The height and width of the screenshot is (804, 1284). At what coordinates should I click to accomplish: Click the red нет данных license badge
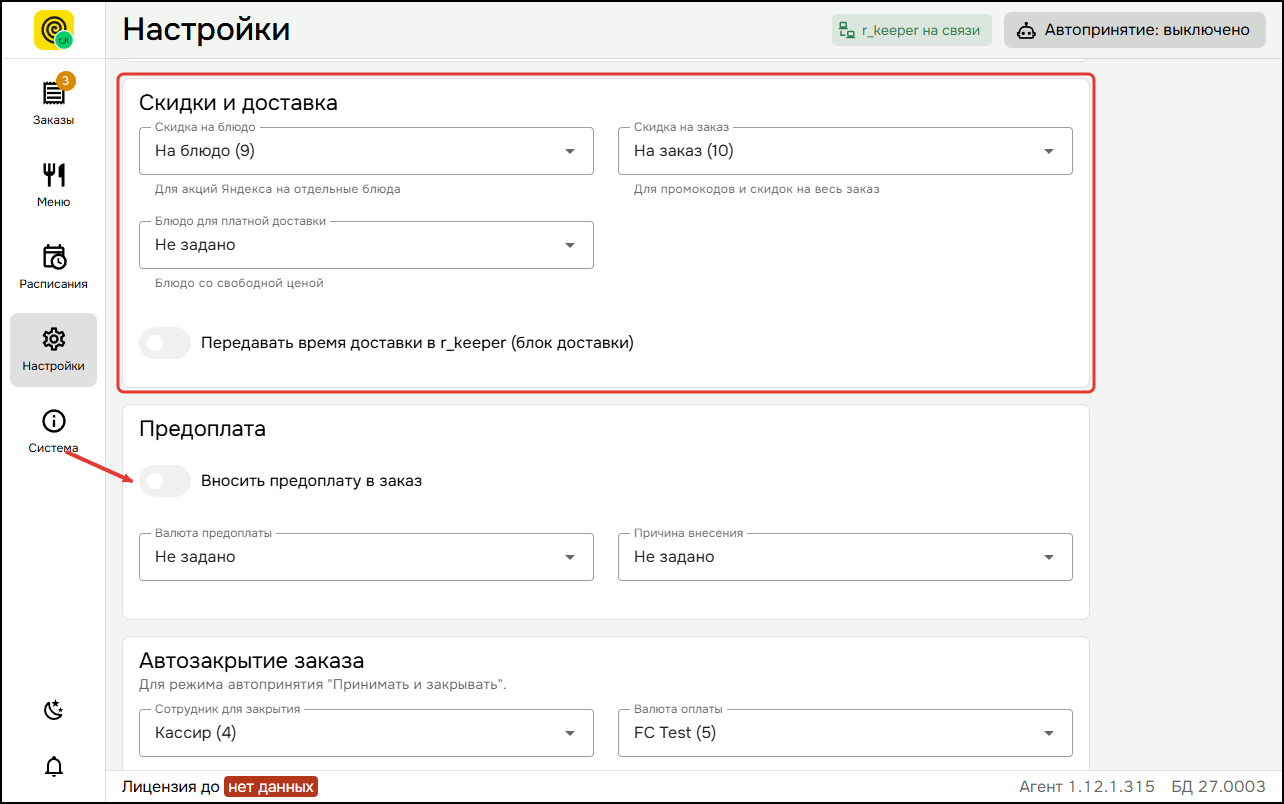tap(271, 787)
